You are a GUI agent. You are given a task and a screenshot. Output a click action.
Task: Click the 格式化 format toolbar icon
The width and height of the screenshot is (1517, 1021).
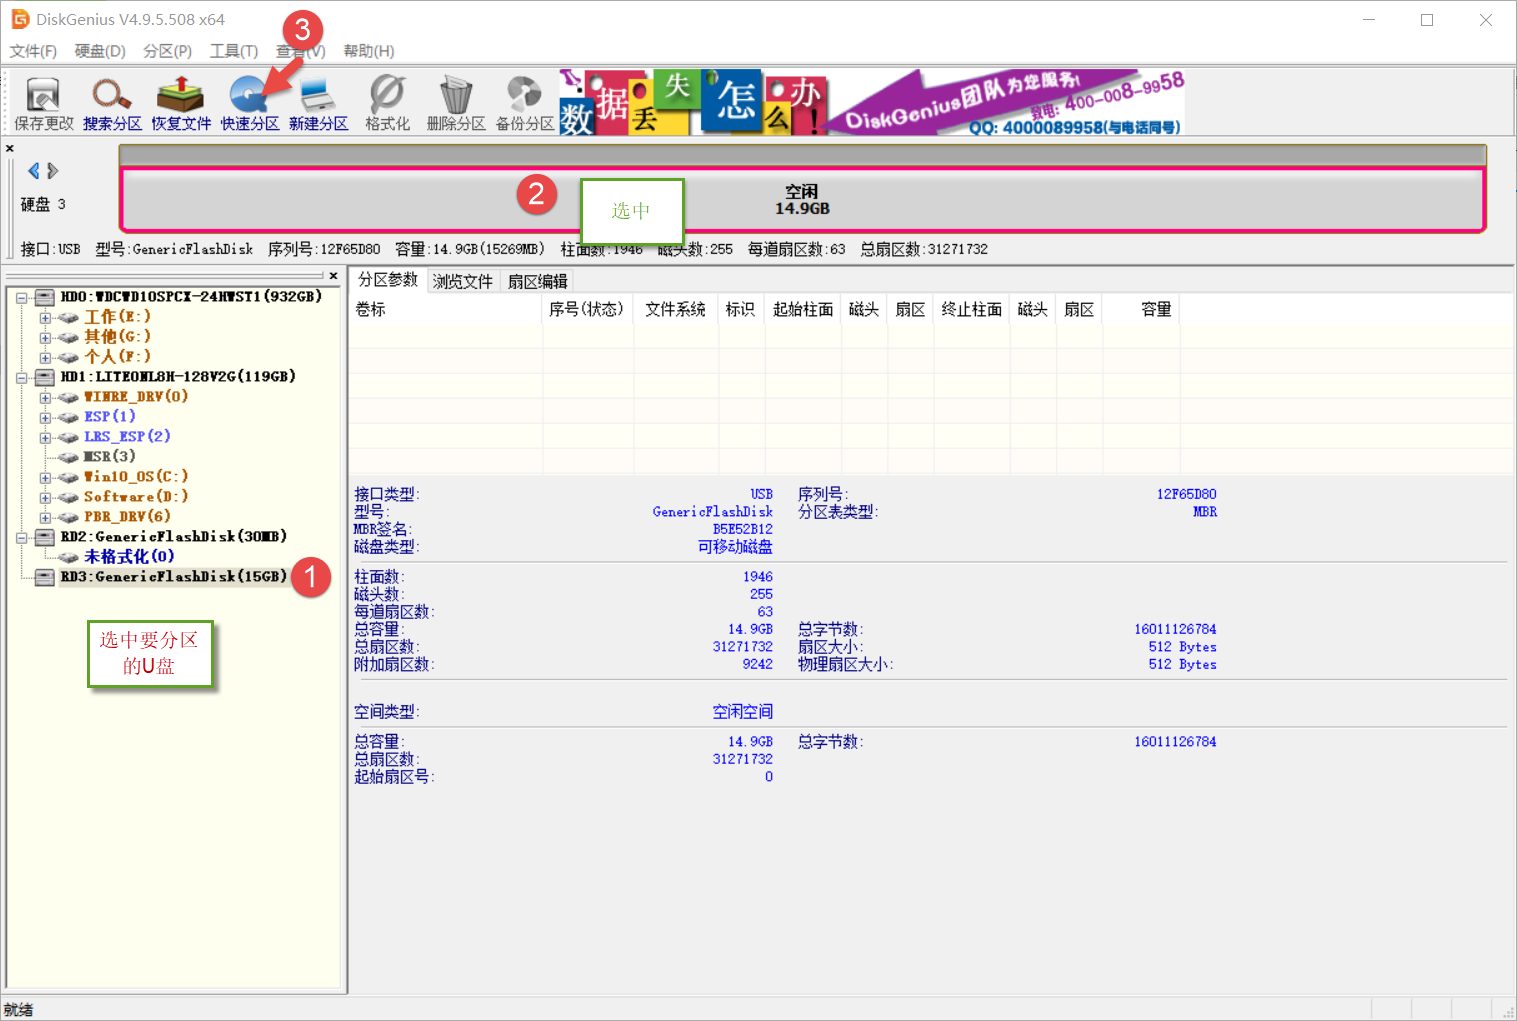click(x=387, y=103)
